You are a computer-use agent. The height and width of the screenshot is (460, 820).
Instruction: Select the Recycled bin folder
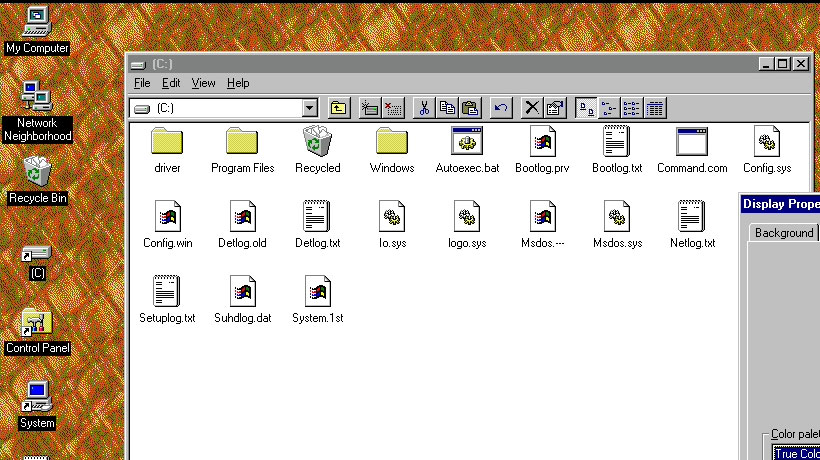[317, 151]
